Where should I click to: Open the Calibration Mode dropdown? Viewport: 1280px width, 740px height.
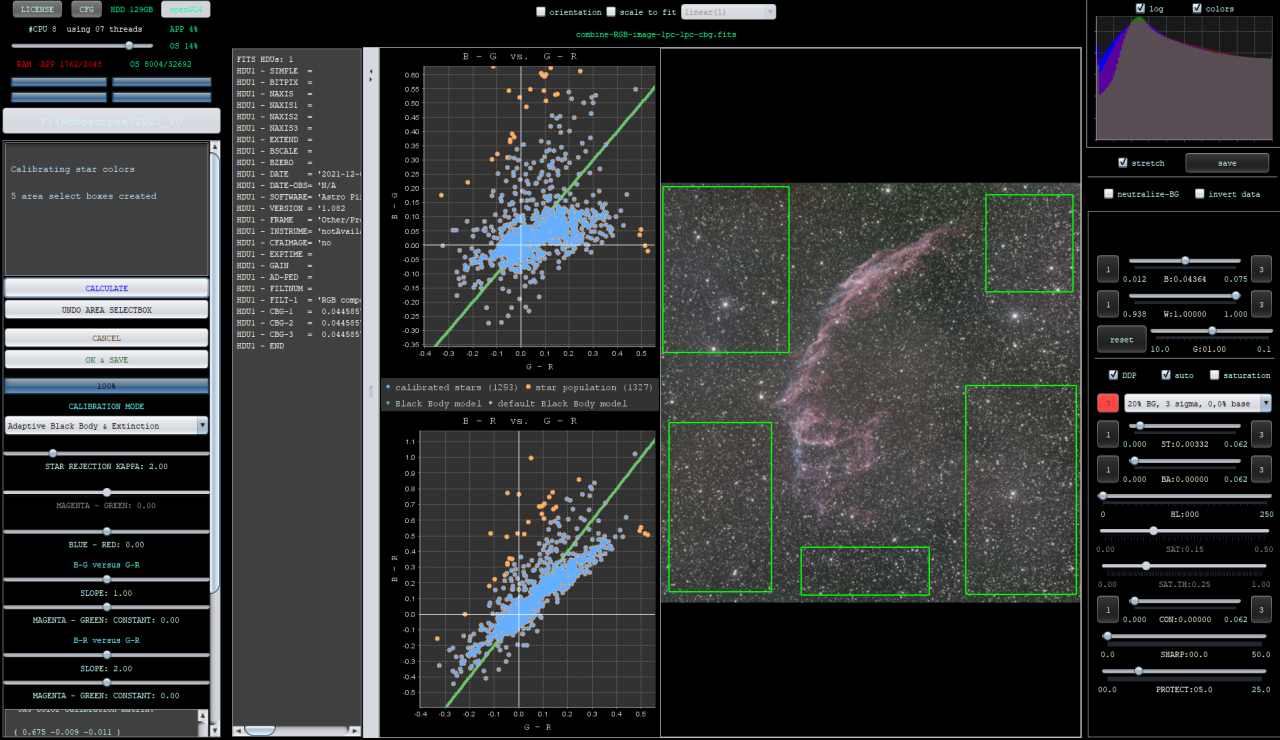tap(106, 425)
